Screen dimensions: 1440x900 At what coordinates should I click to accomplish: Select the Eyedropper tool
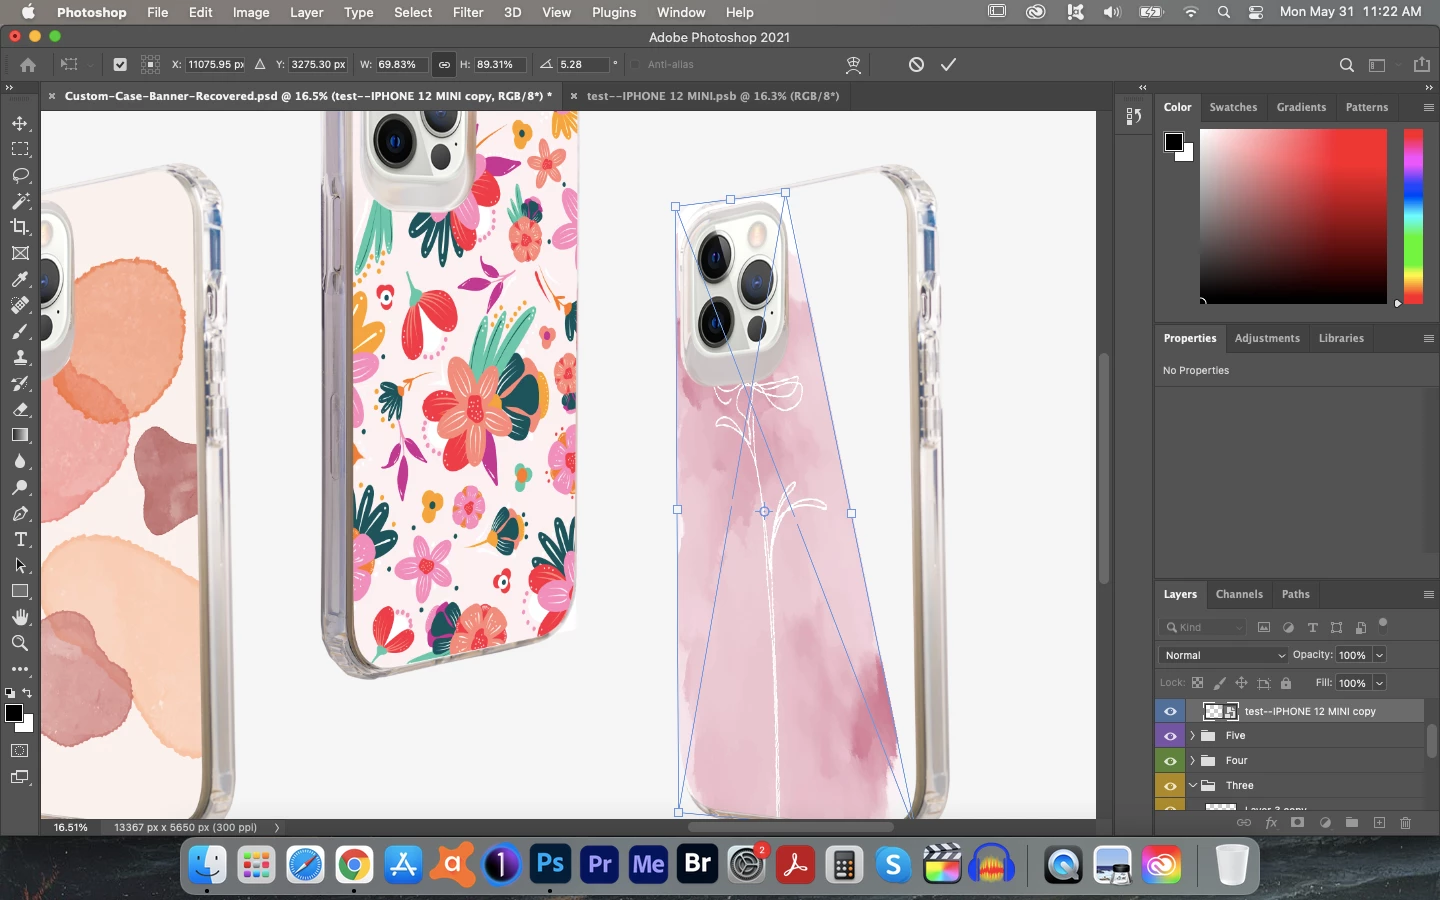[x=20, y=279]
